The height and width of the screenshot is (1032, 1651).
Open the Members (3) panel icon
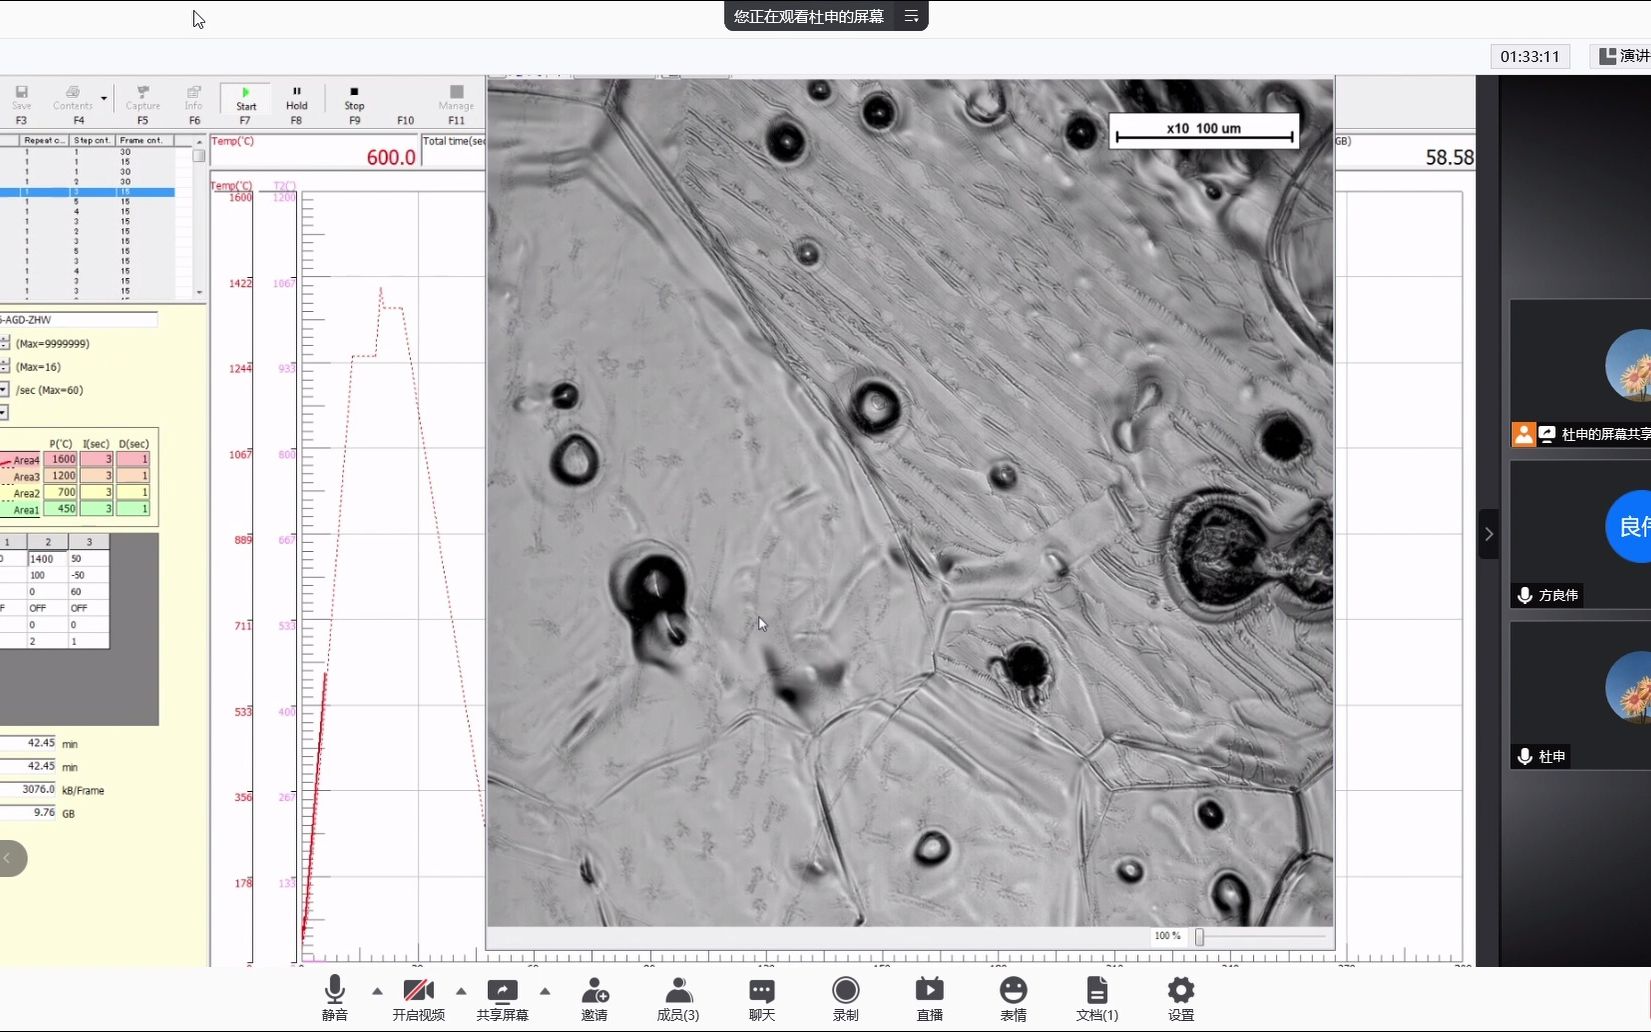(x=678, y=998)
